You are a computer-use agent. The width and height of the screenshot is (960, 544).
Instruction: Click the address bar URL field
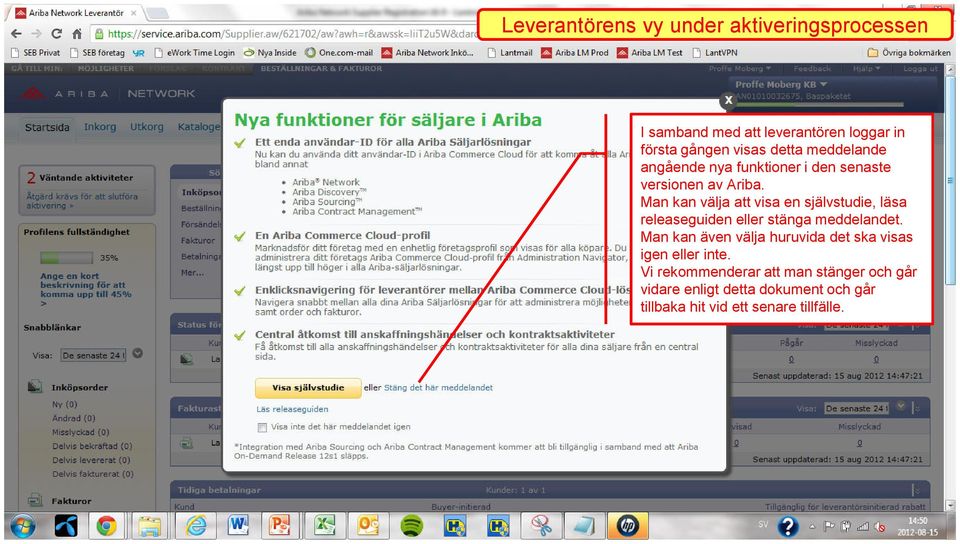pyautogui.click(x=285, y=34)
